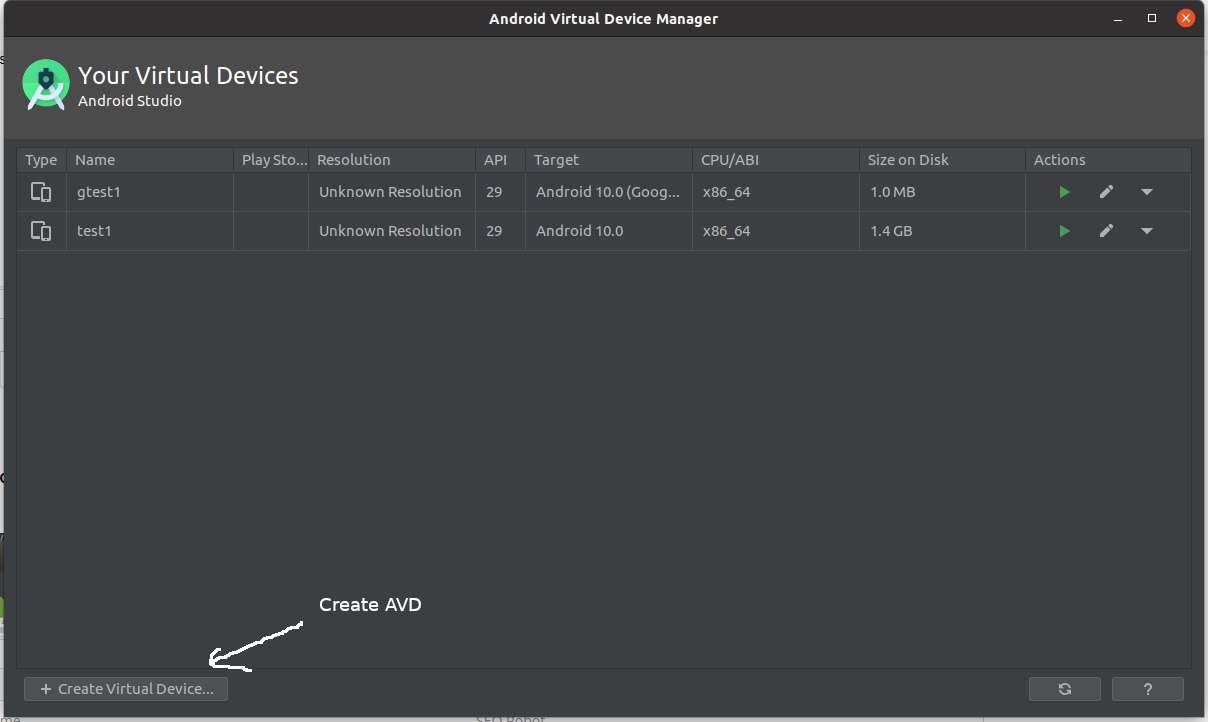Screen dimensions: 1208x722
Task: Open gtest1 more actions dropdown arrow
Action: 1147,192
